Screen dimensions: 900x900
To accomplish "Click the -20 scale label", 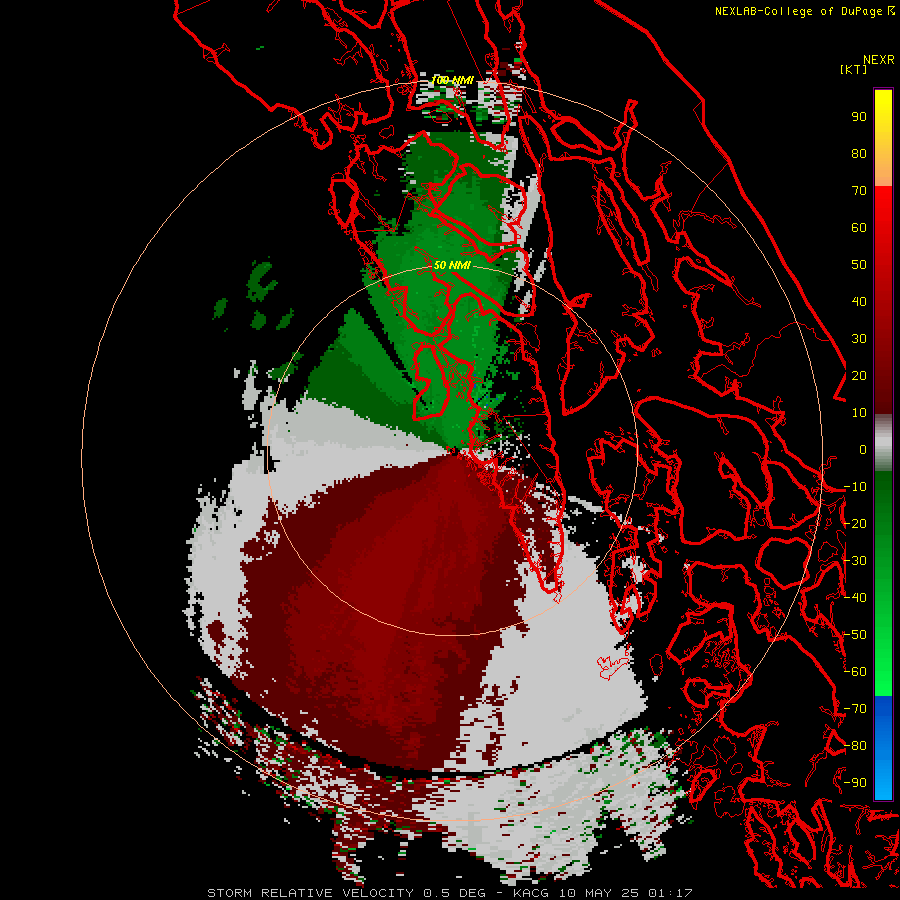I will click(855, 524).
